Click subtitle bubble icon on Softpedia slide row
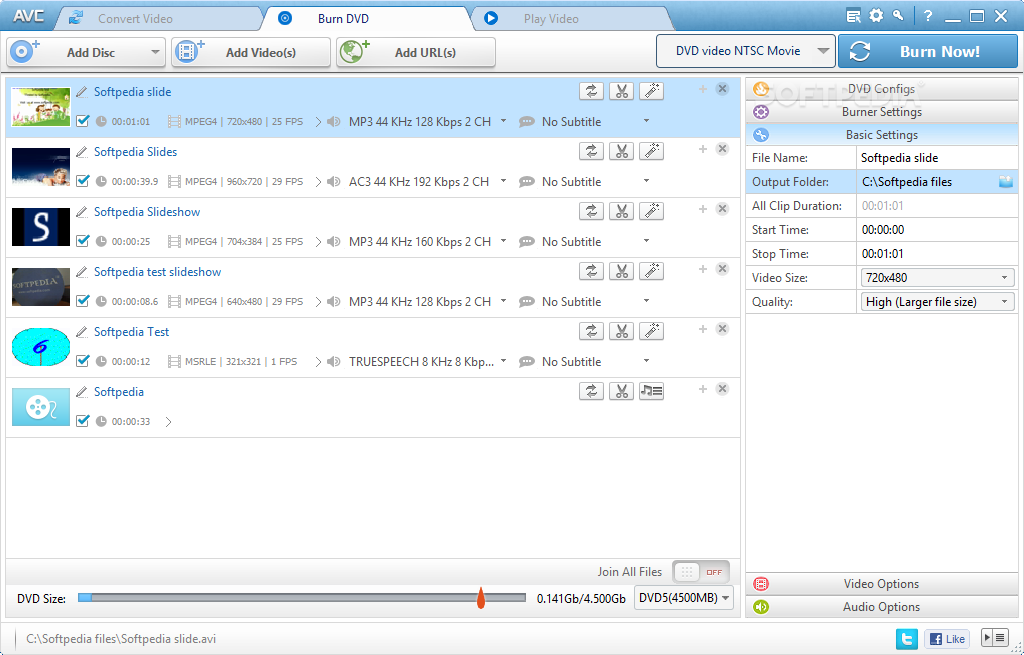The height and width of the screenshot is (655, 1024). 526,122
